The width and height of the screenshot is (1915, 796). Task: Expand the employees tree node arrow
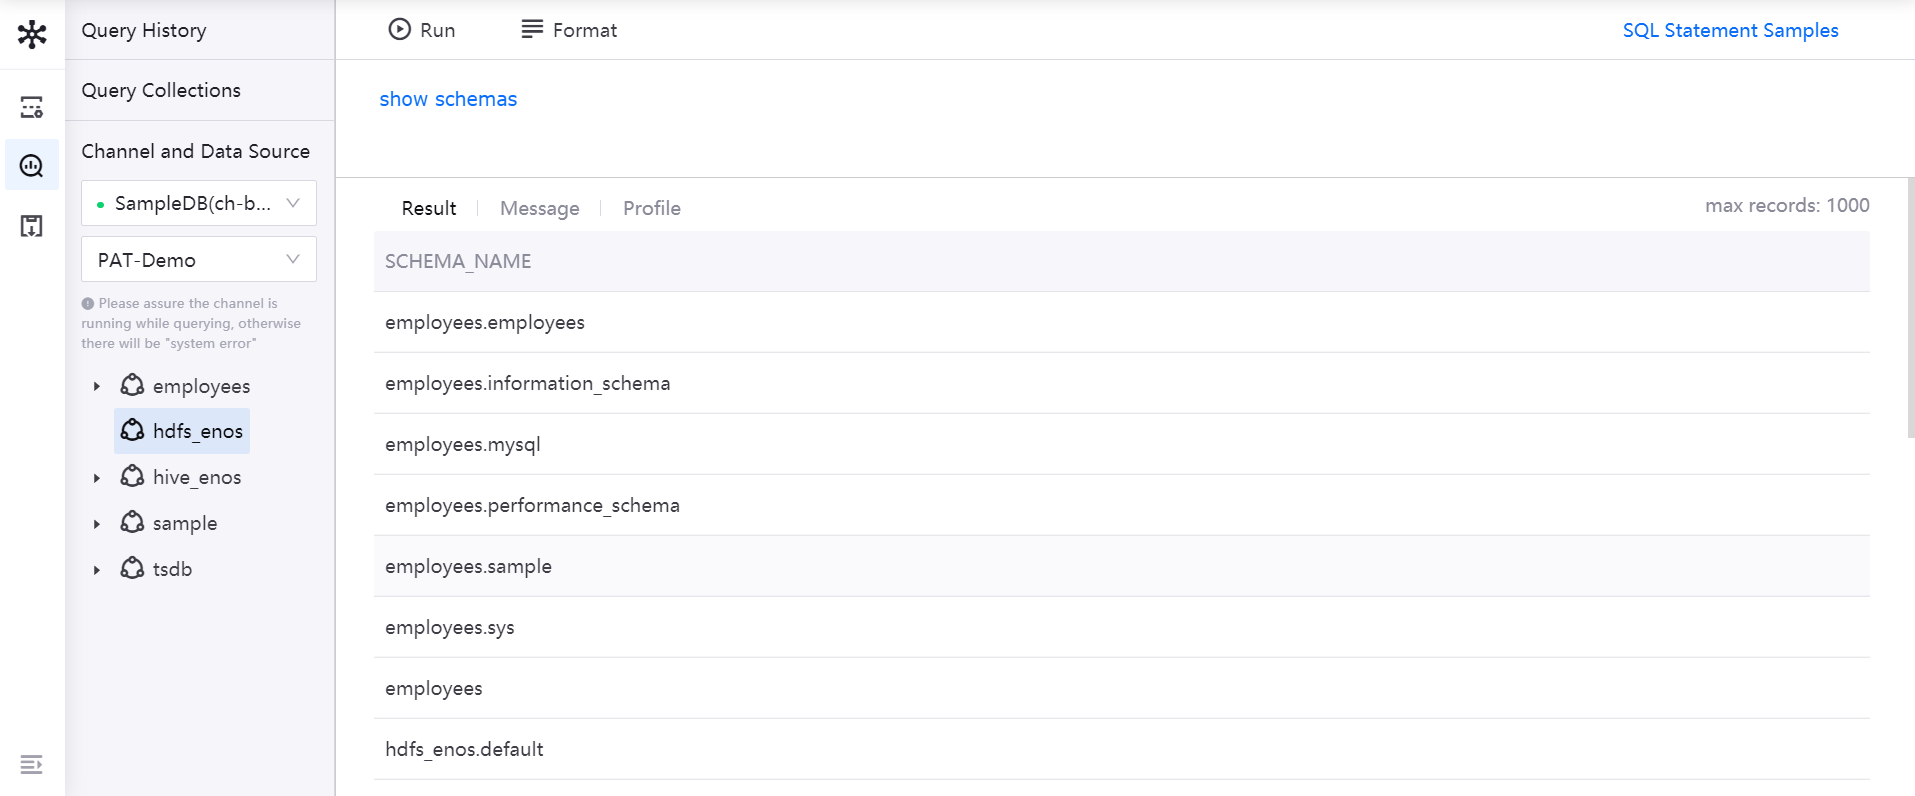pos(97,386)
